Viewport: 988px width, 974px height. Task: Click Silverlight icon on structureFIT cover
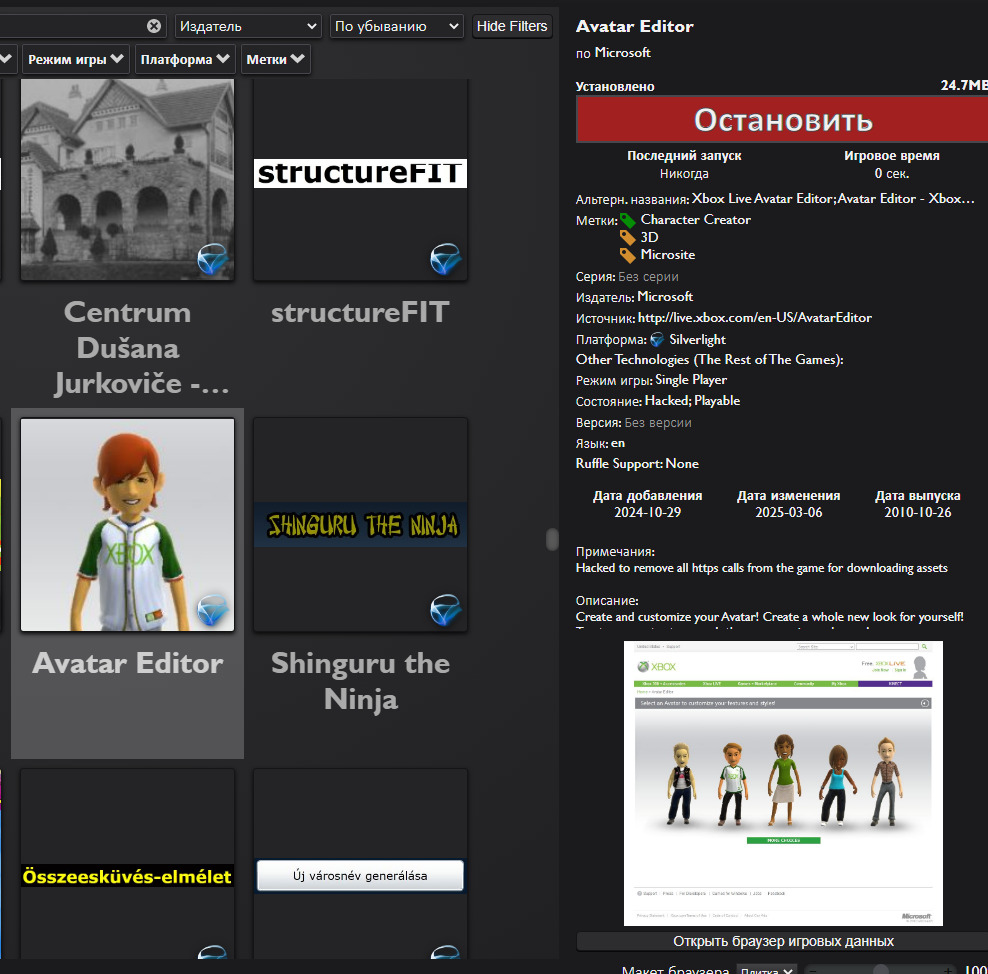445,259
